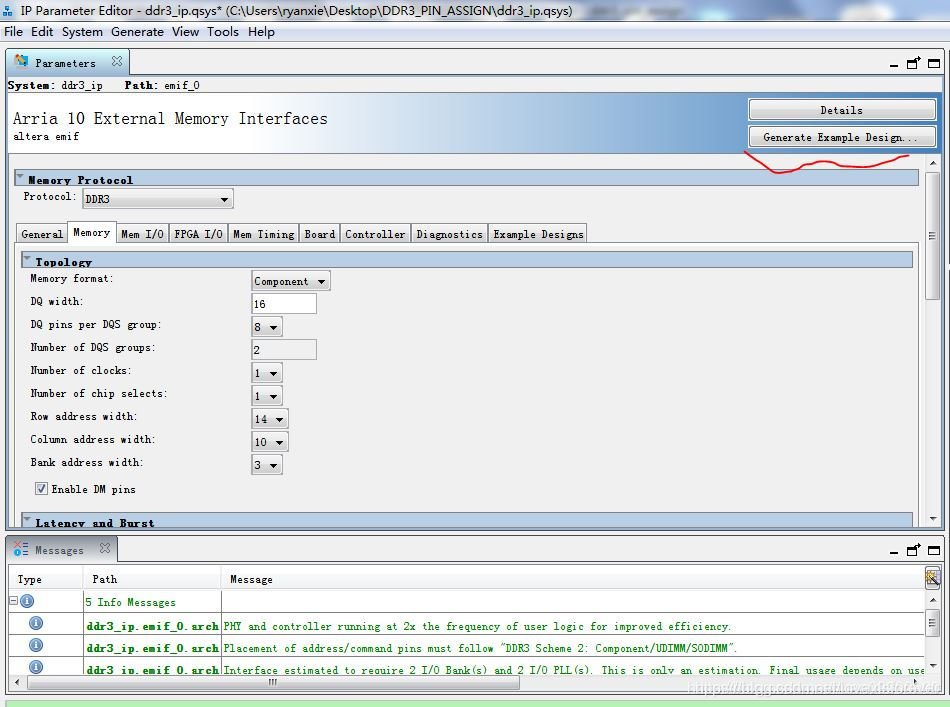
Task: Open the Tools menu
Action: (x=223, y=32)
